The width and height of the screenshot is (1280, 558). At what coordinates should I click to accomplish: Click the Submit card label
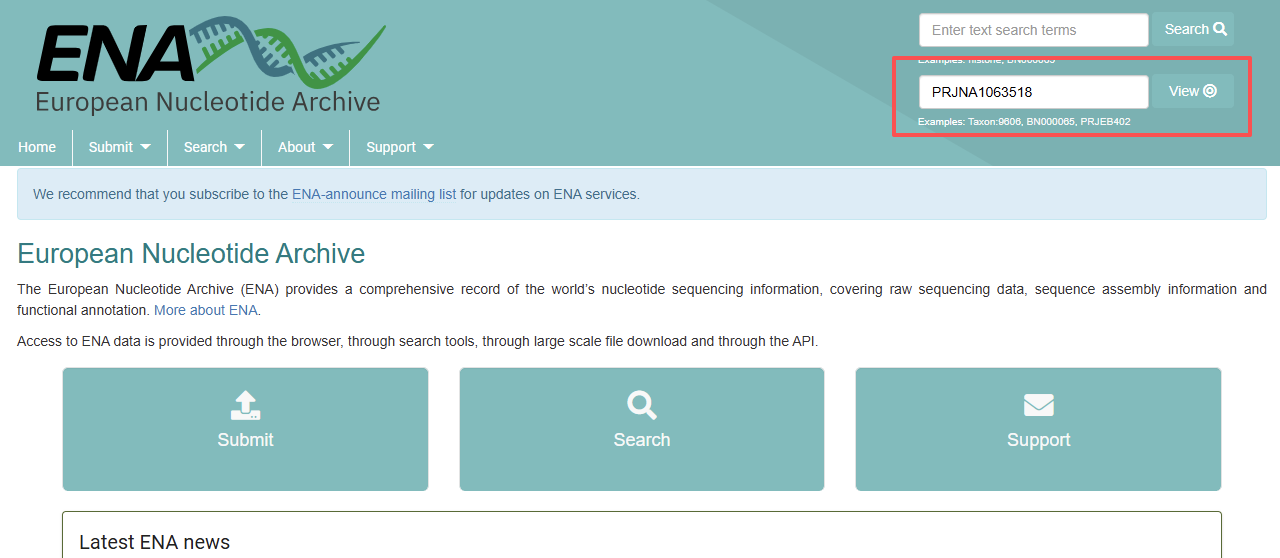click(245, 440)
